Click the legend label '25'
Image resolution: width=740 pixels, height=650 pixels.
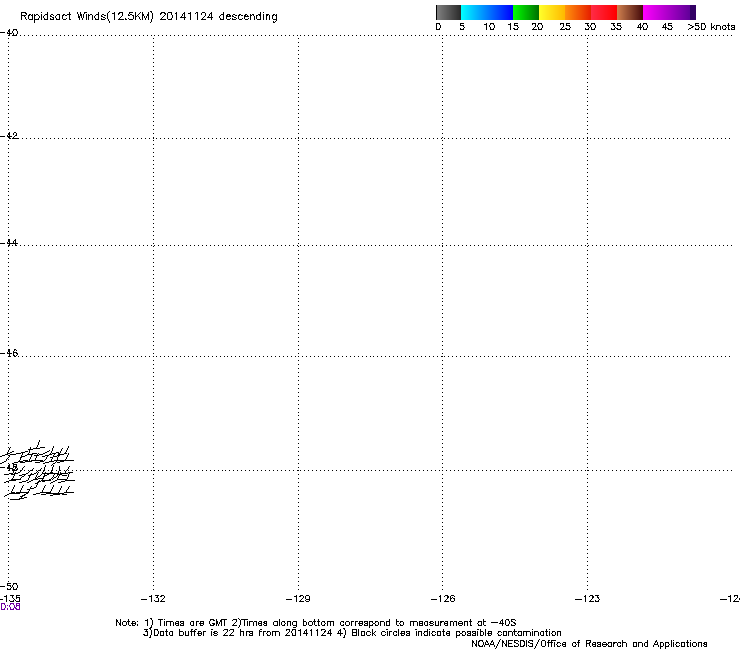[x=565, y=27]
